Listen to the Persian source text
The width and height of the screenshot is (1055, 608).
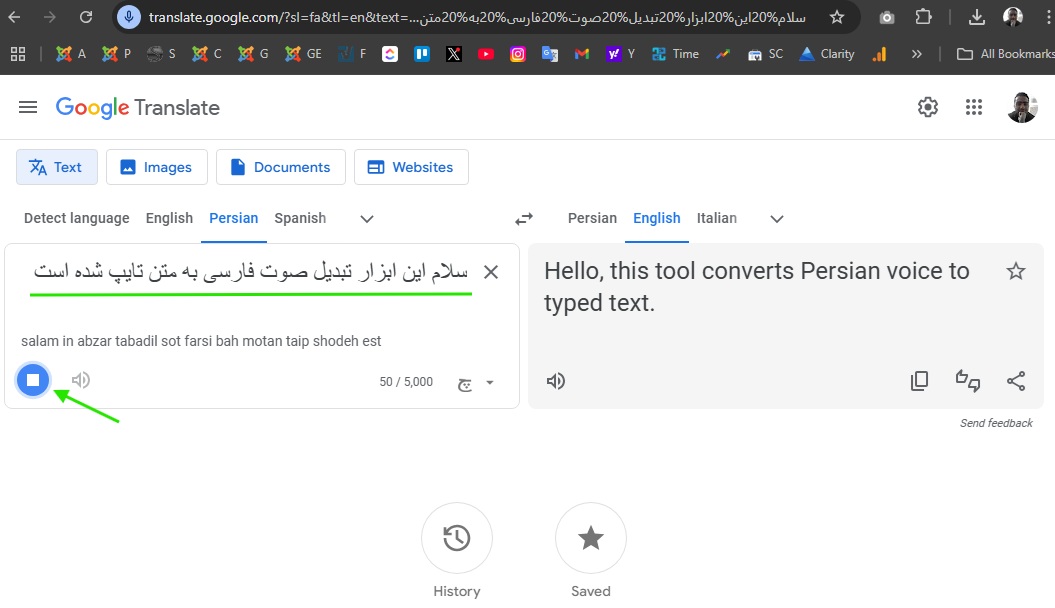(x=81, y=380)
